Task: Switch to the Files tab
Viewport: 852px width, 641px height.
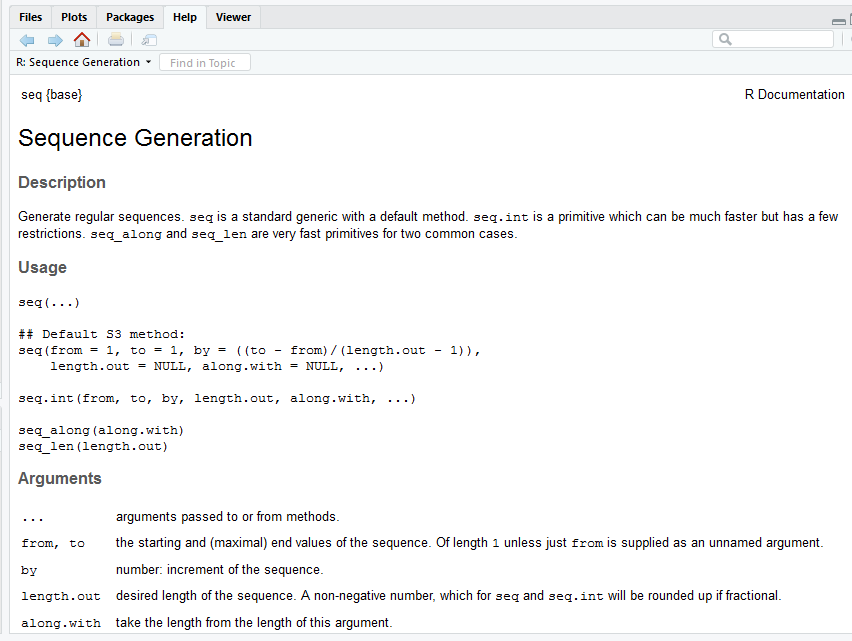Action: click(x=31, y=17)
